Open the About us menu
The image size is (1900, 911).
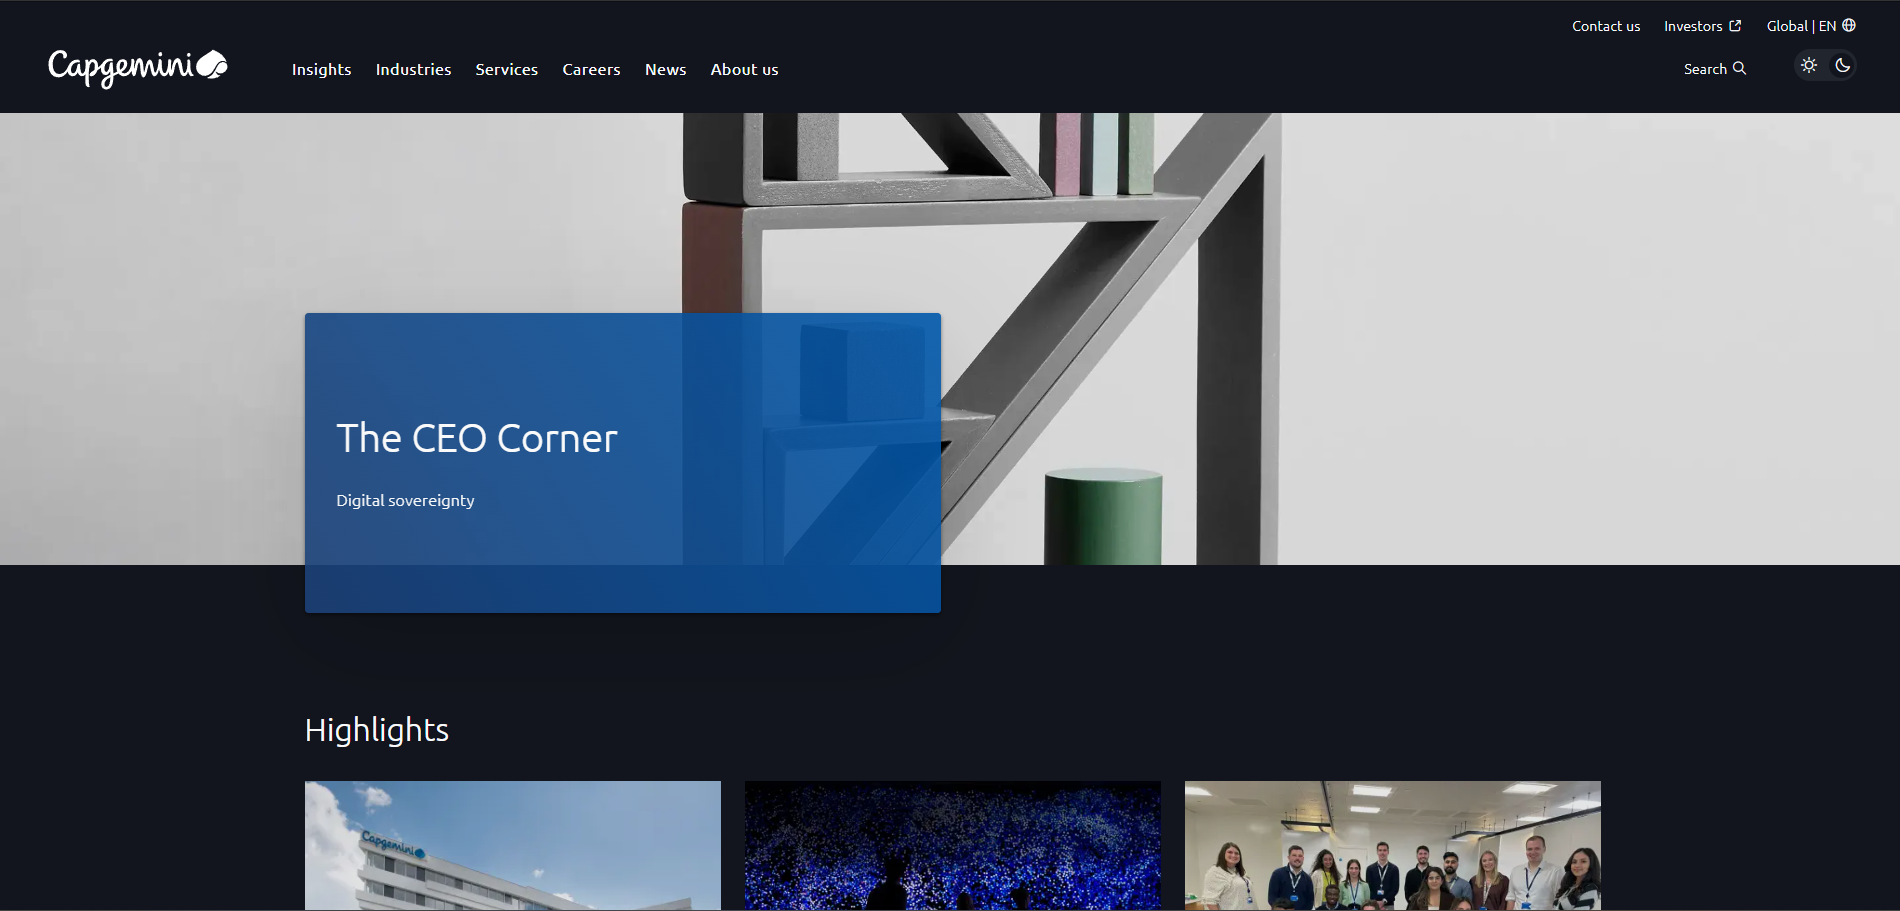click(744, 69)
